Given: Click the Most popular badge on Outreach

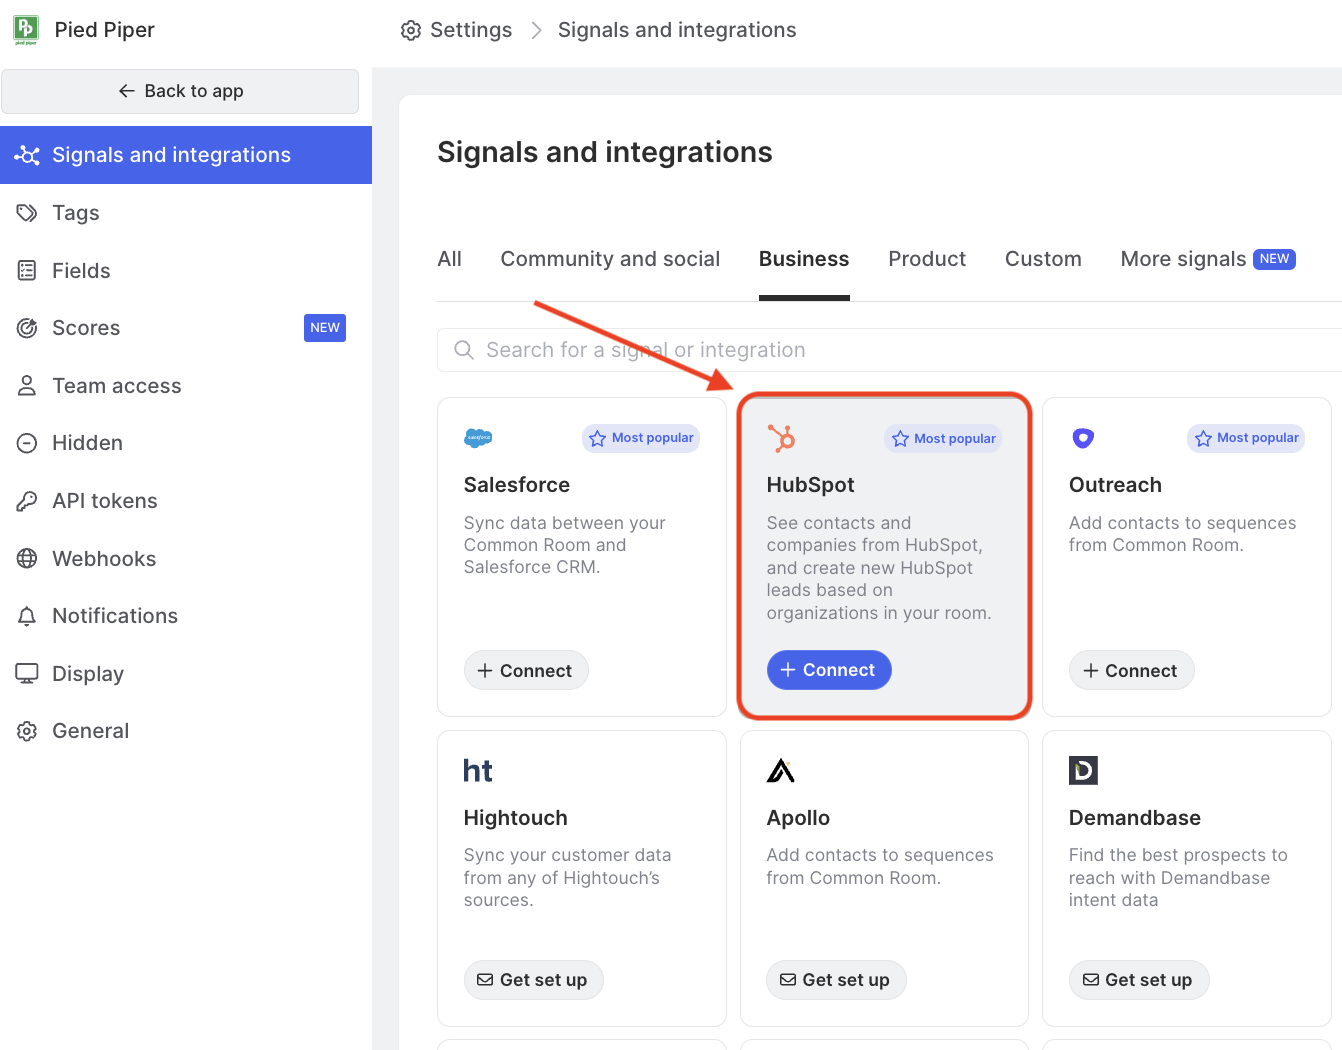Looking at the screenshot, I should pyautogui.click(x=1246, y=438).
